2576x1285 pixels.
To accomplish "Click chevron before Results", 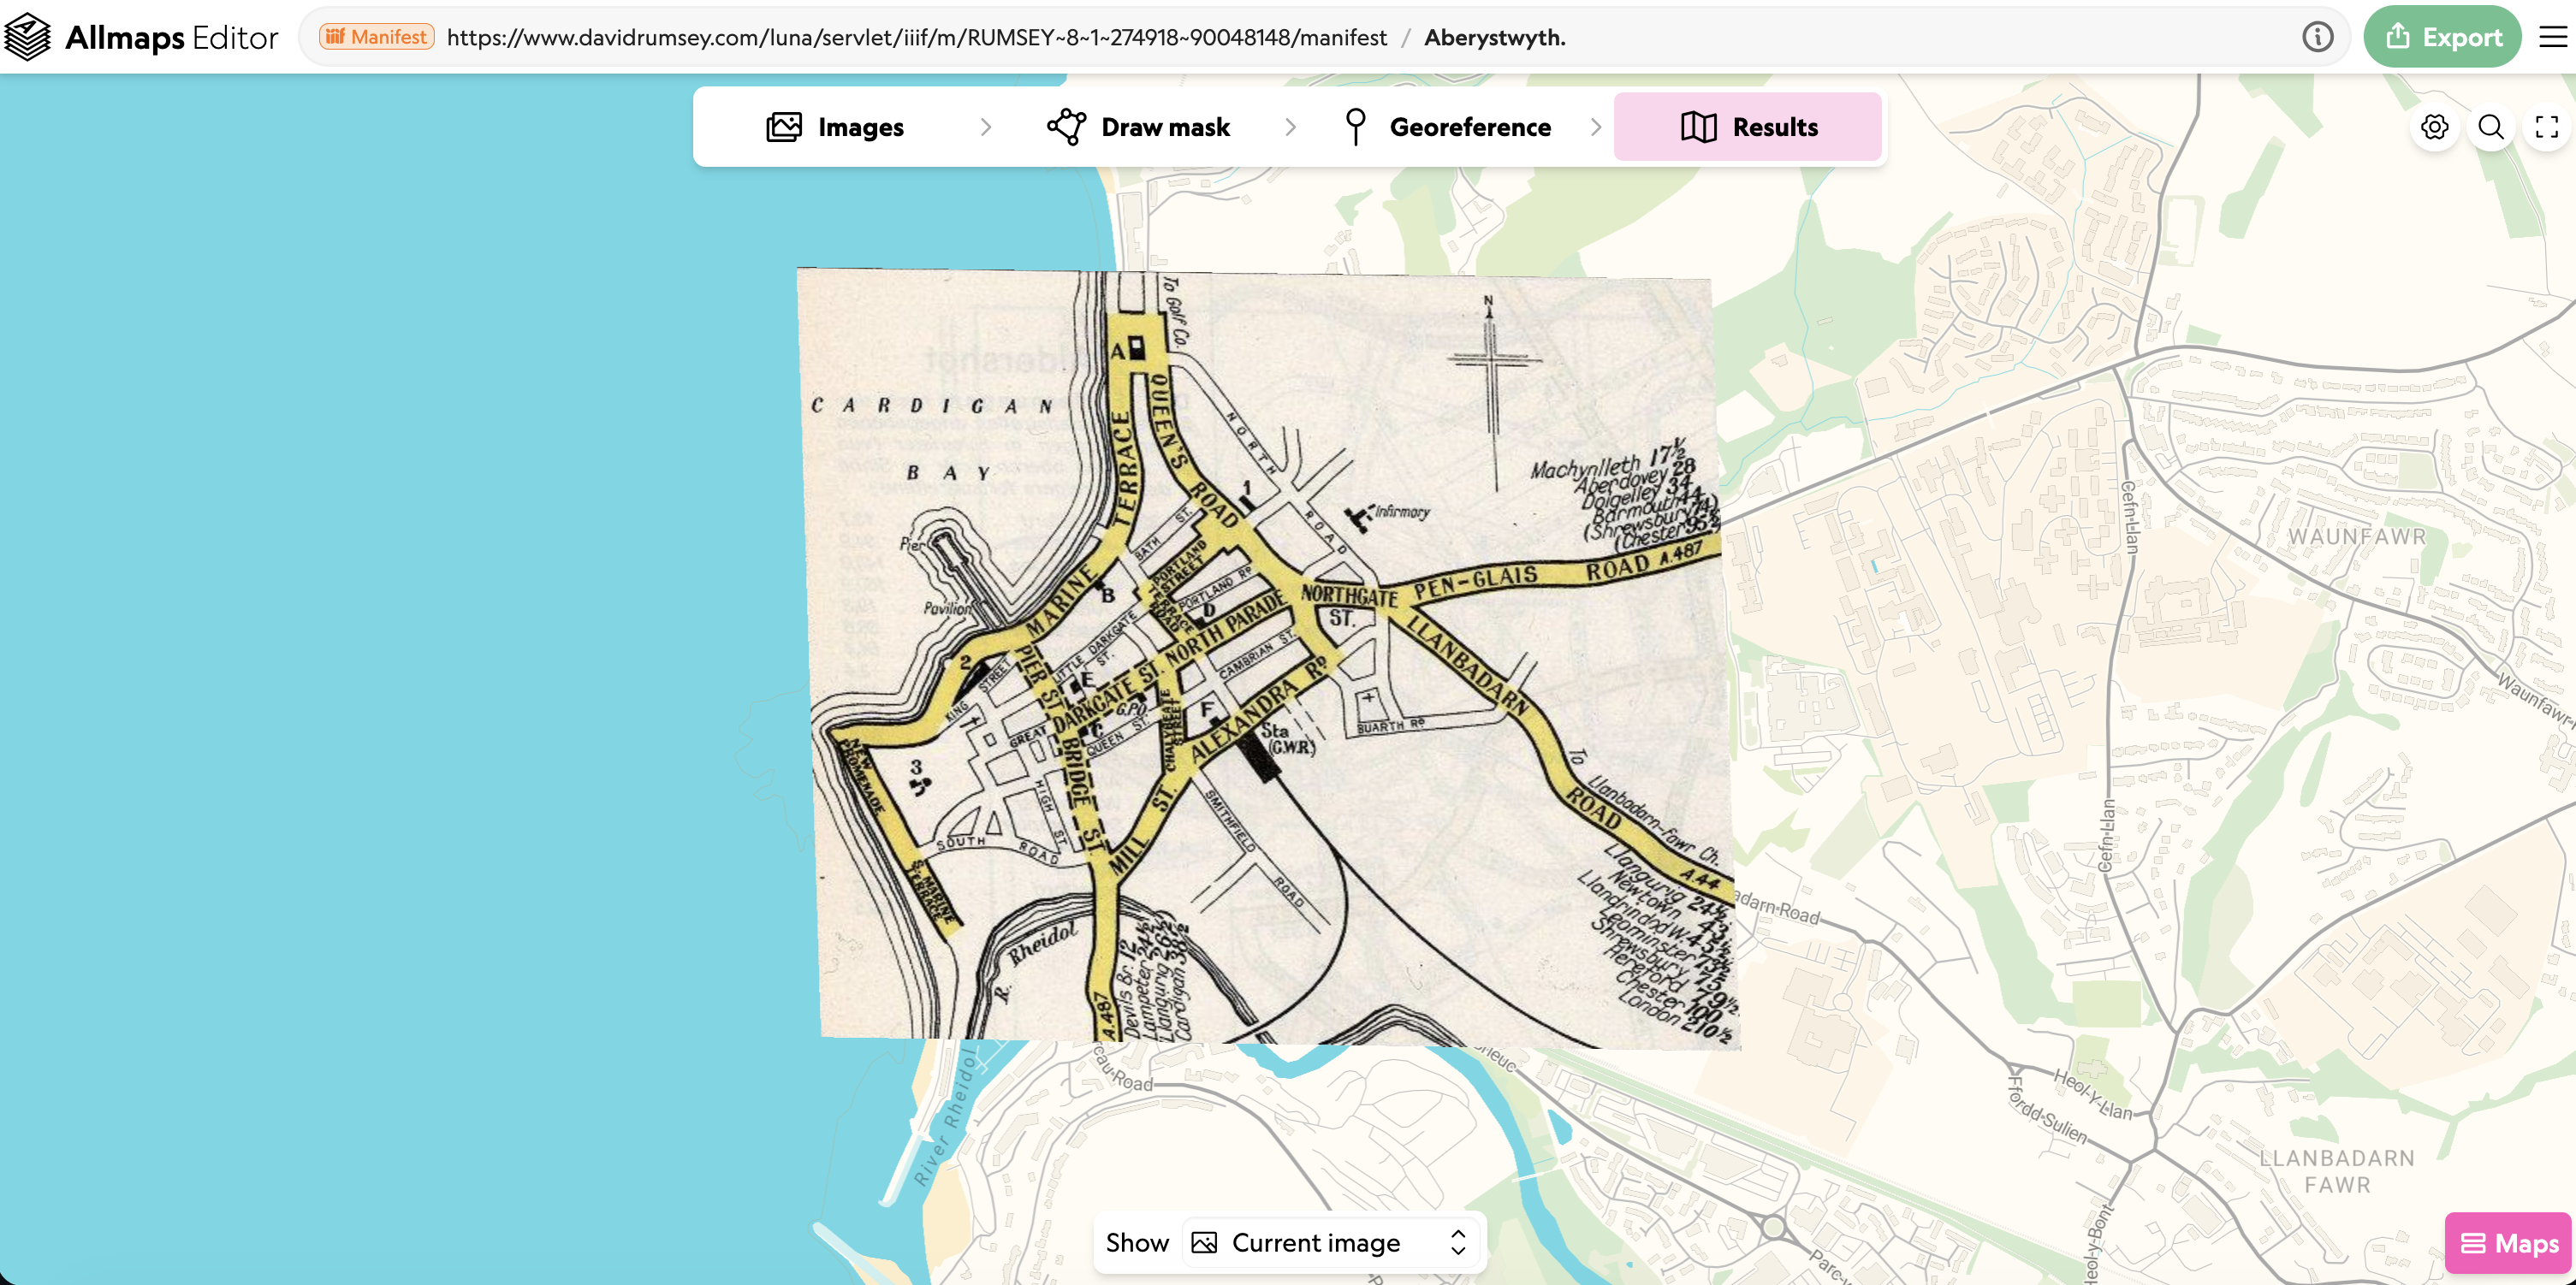I will 1596,127.
